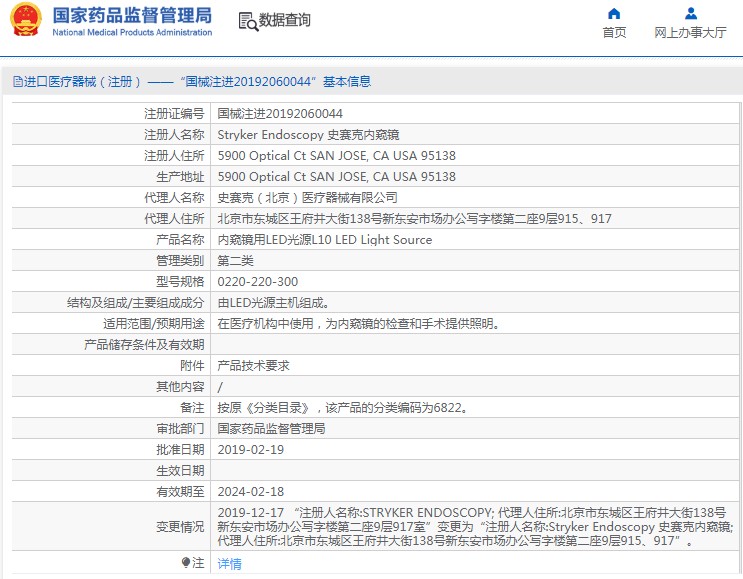The height and width of the screenshot is (579, 743).
Task: Click the 产品名称 label
Action: (x=180, y=240)
